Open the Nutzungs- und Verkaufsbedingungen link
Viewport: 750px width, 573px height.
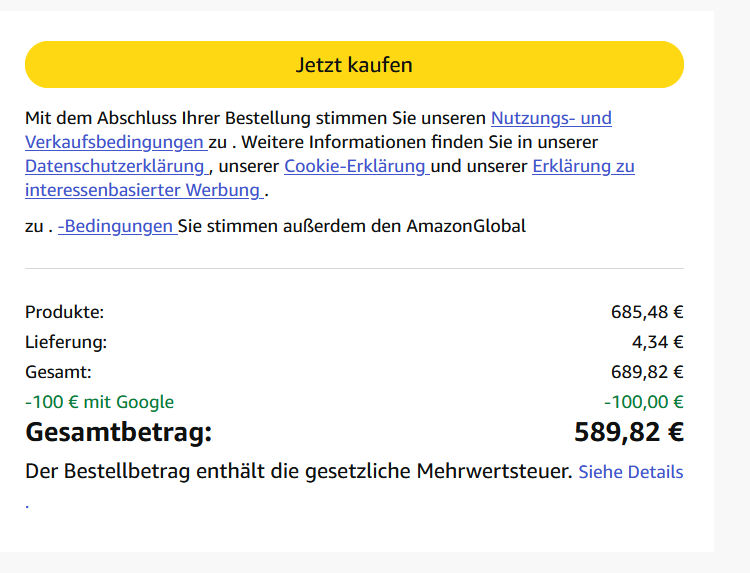pyautogui.click(x=550, y=118)
